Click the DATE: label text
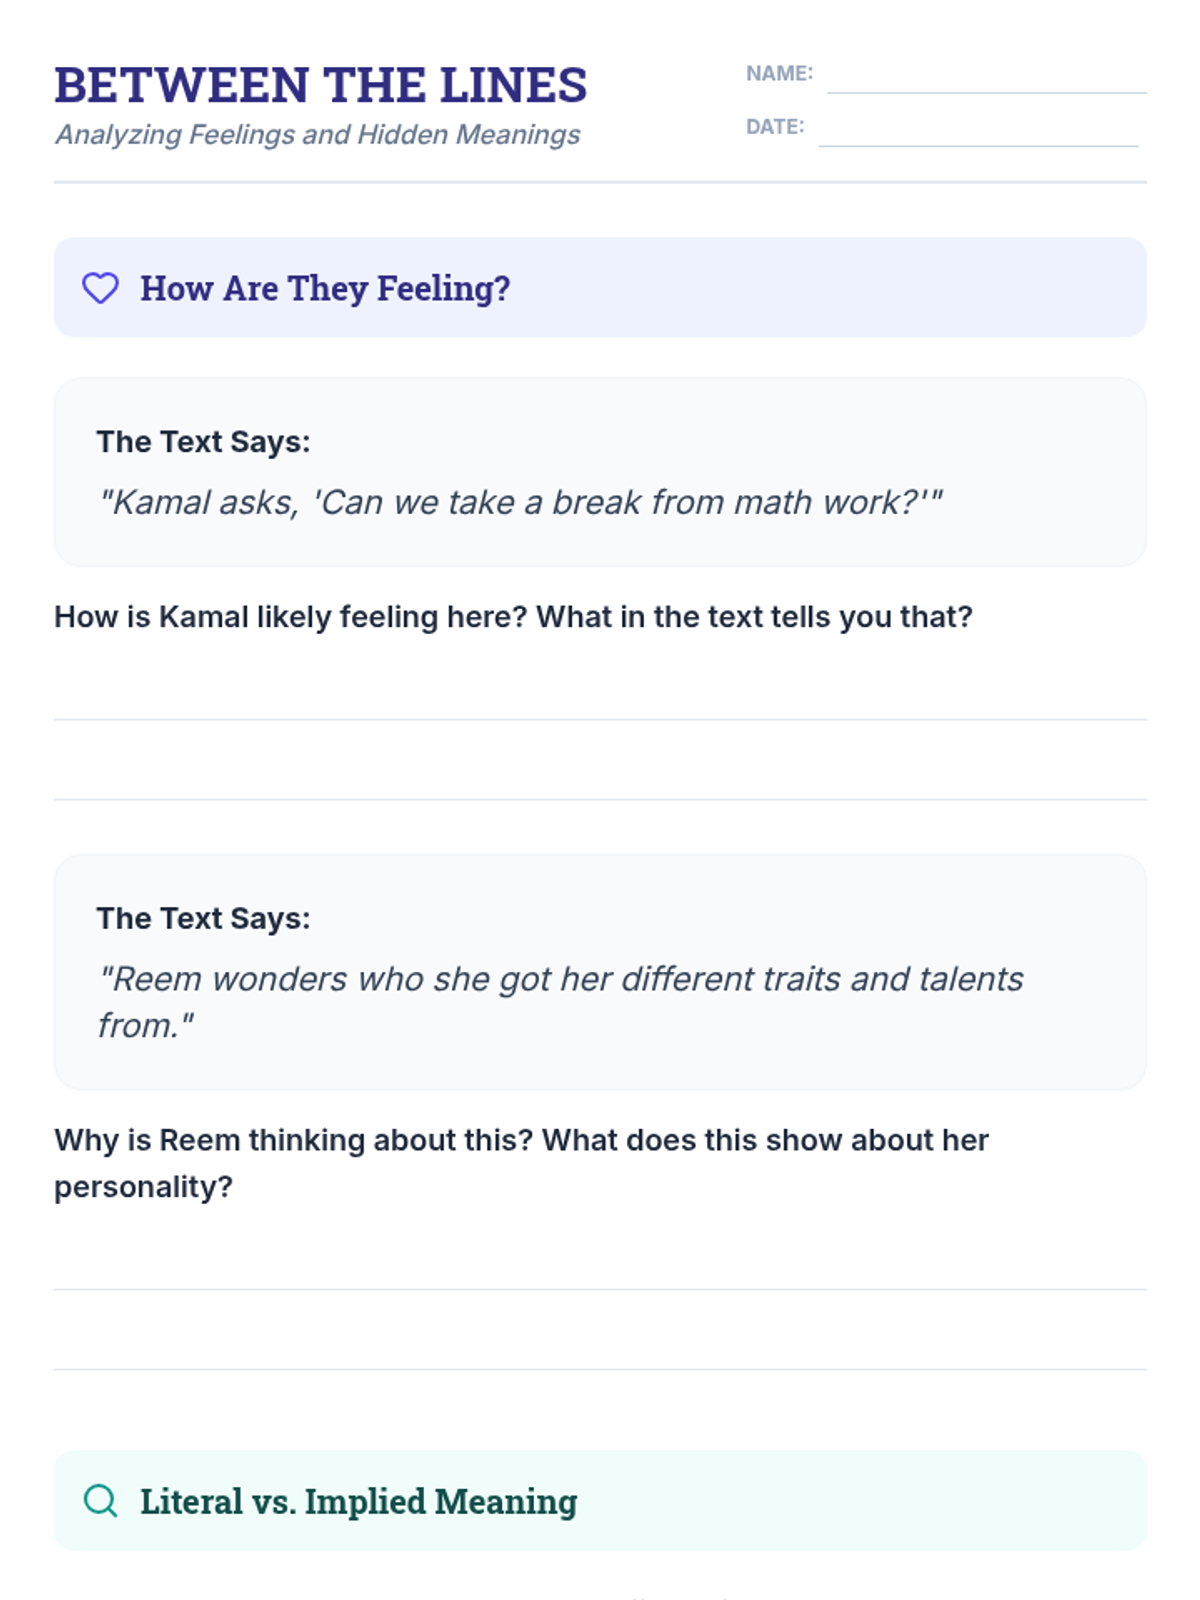This screenshot has height=1600, width=1200. (x=775, y=127)
